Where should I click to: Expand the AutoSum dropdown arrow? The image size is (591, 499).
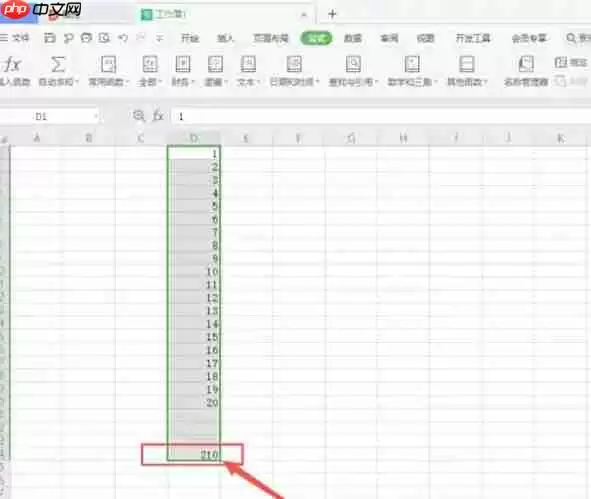77,82
